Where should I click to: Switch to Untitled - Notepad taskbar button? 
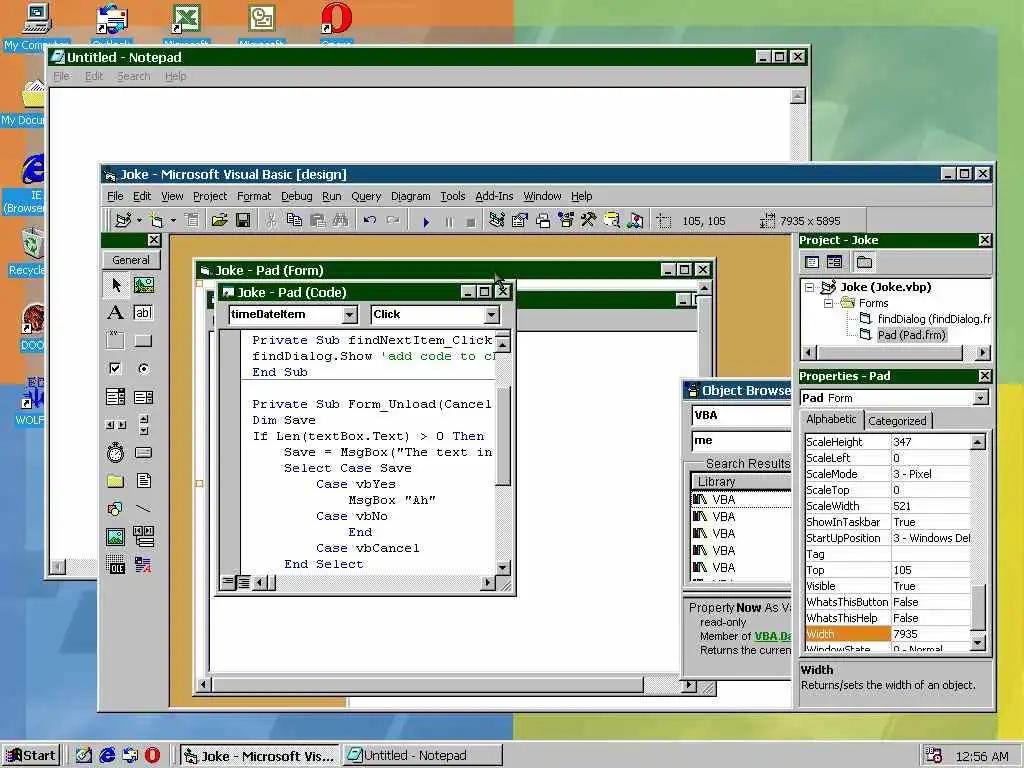423,756
